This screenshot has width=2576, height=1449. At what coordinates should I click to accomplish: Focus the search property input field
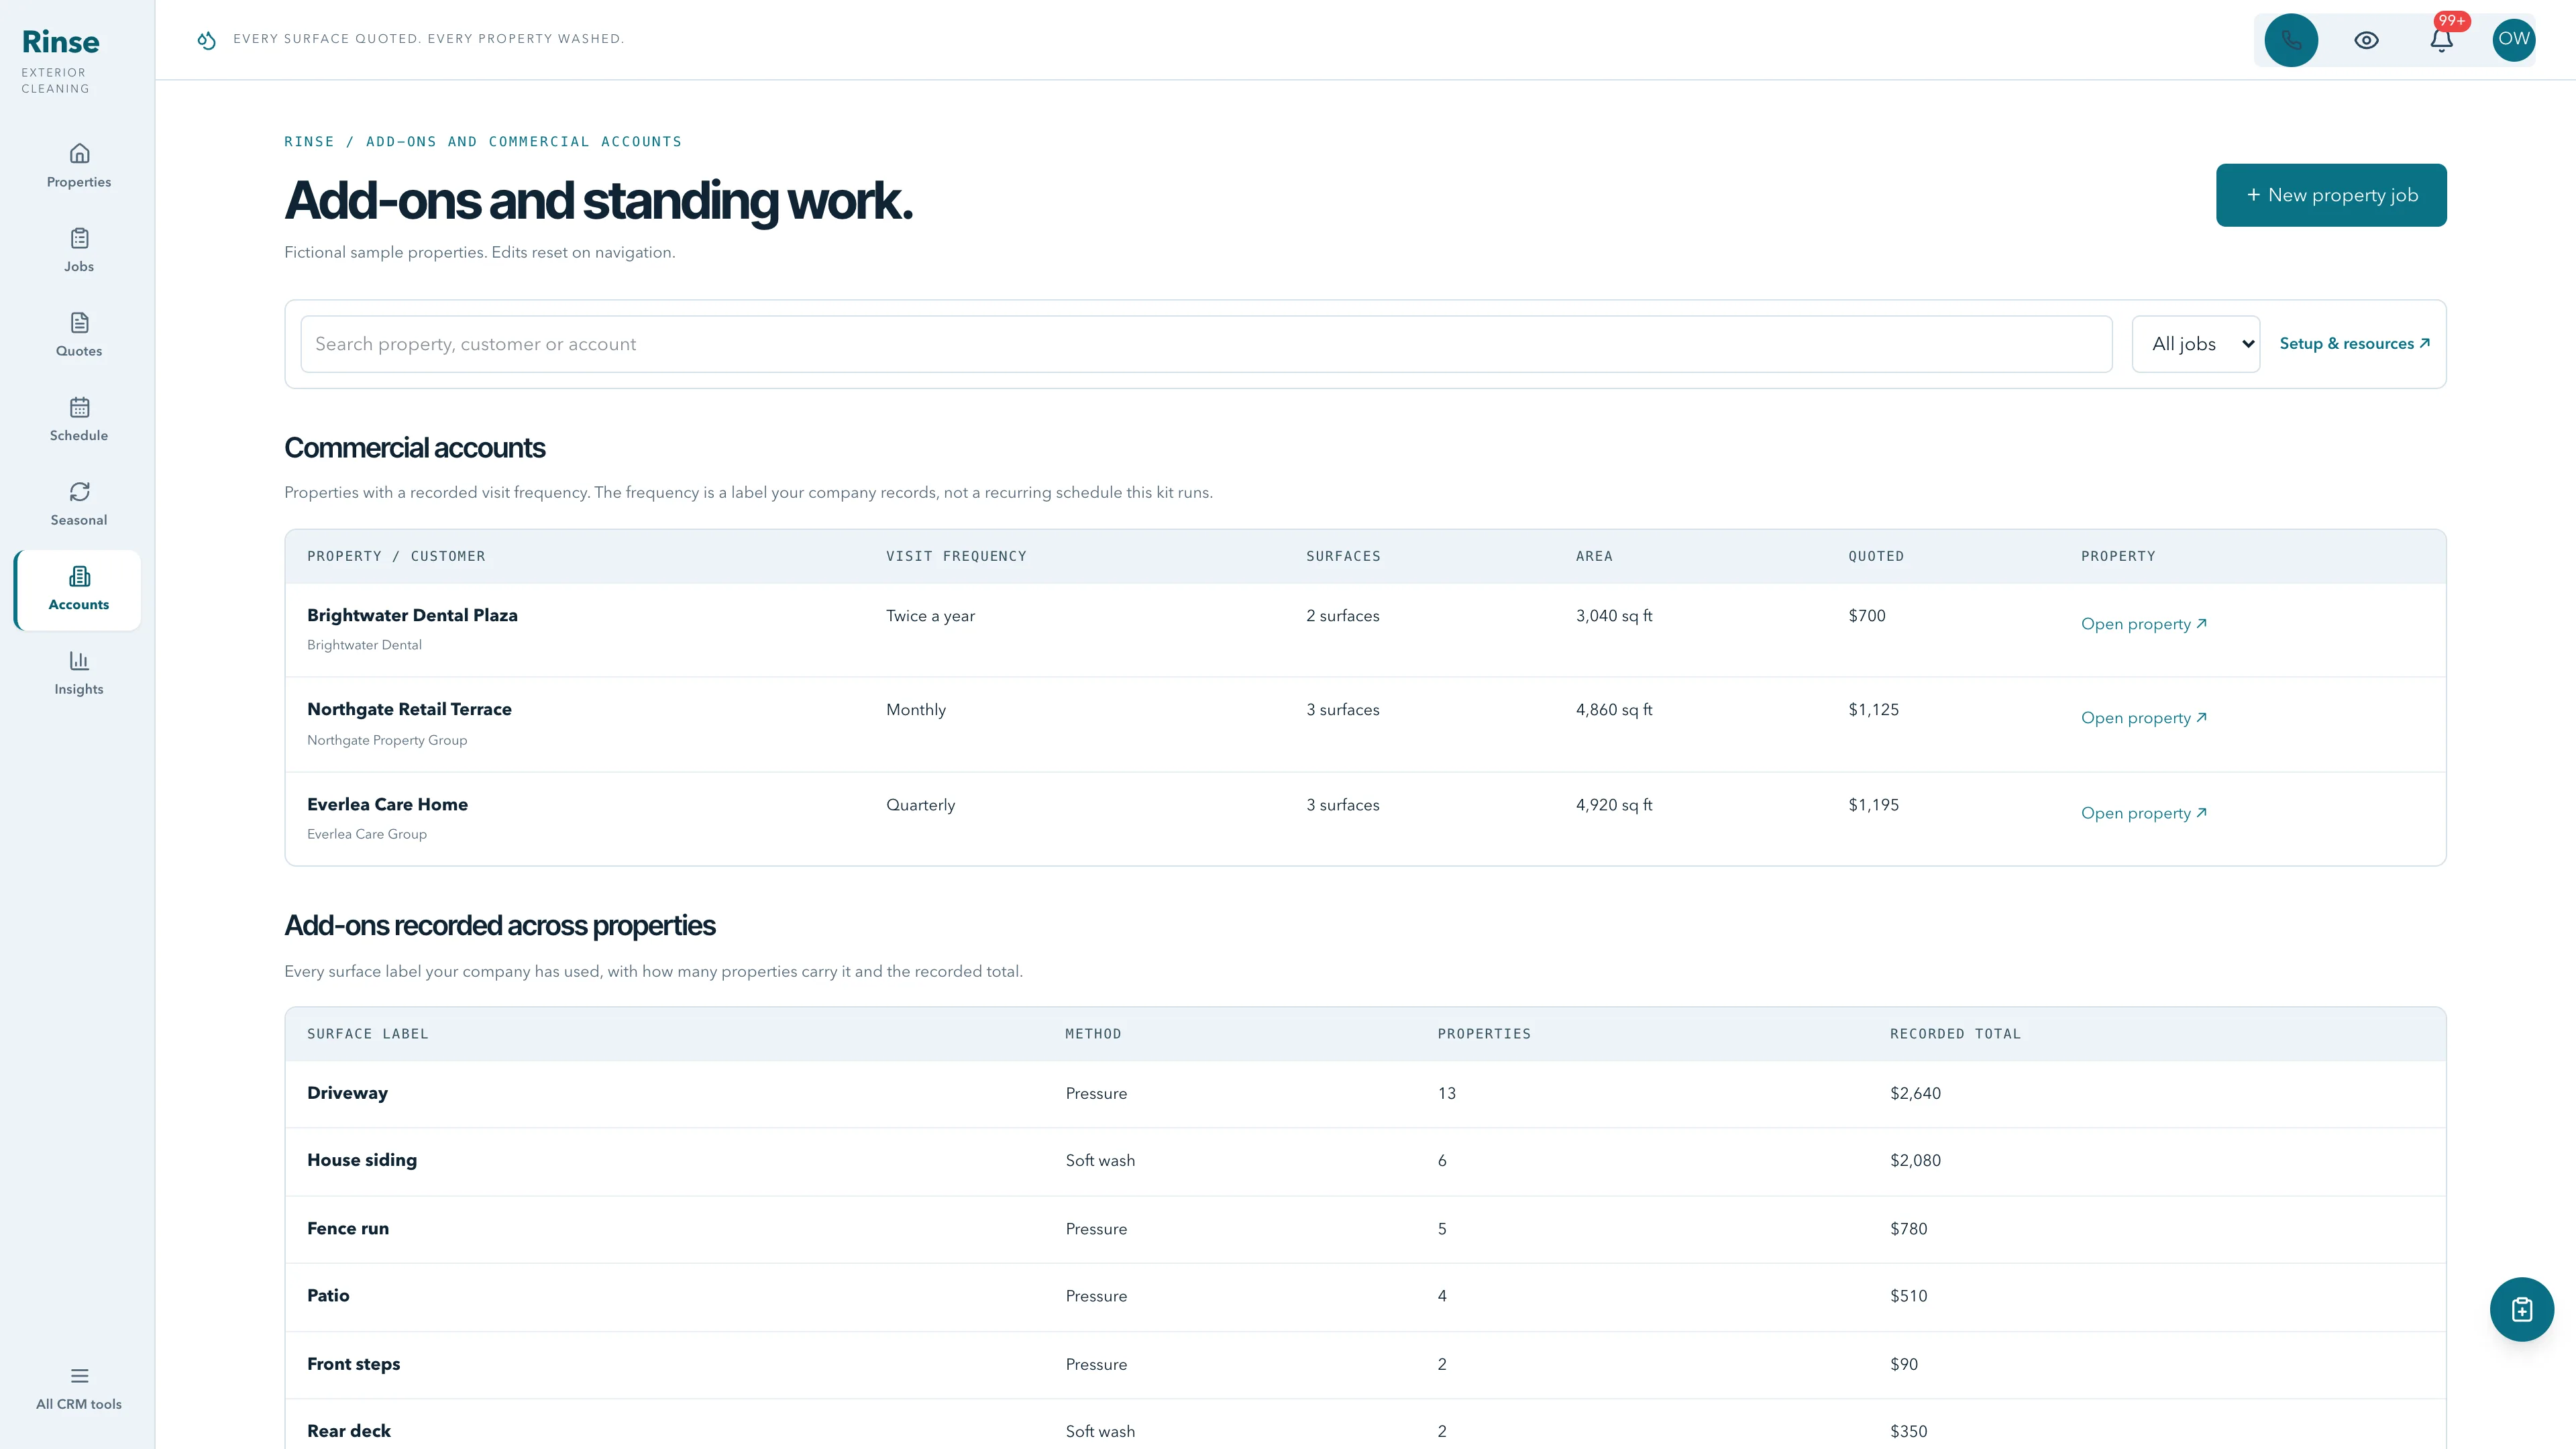pos(1206,344)
